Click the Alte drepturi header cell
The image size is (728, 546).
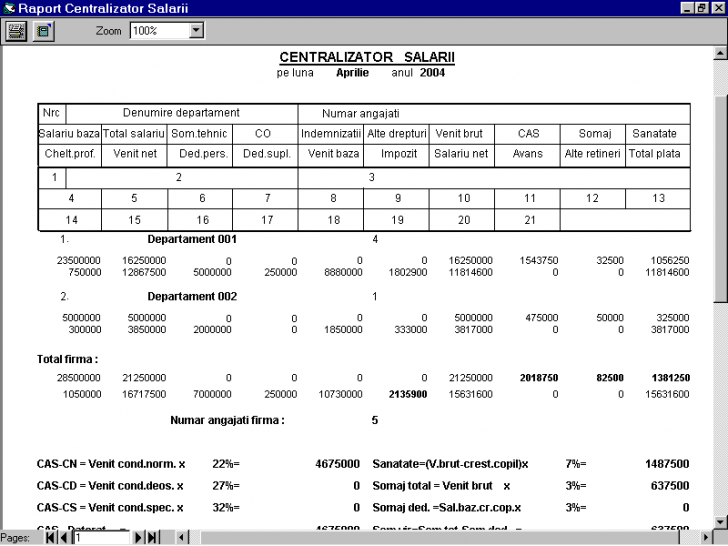[396, 134]
